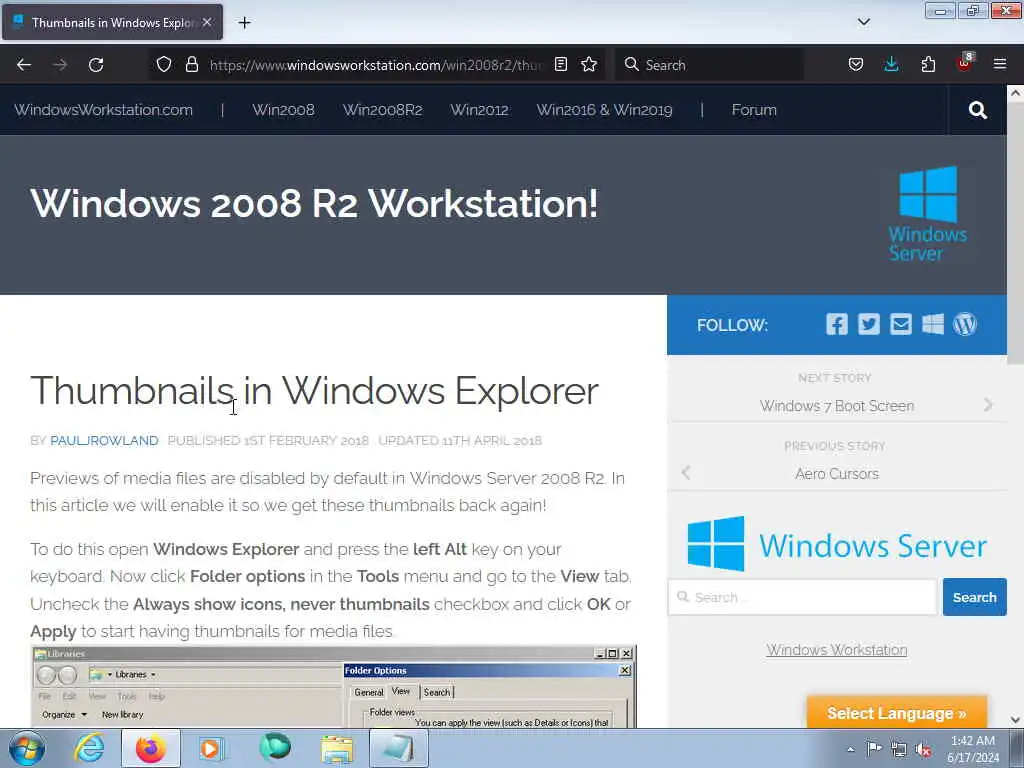Click the vertical scrollbar thumb
The width and height of the screenshot is (1024, 768).
[1016, 232]
